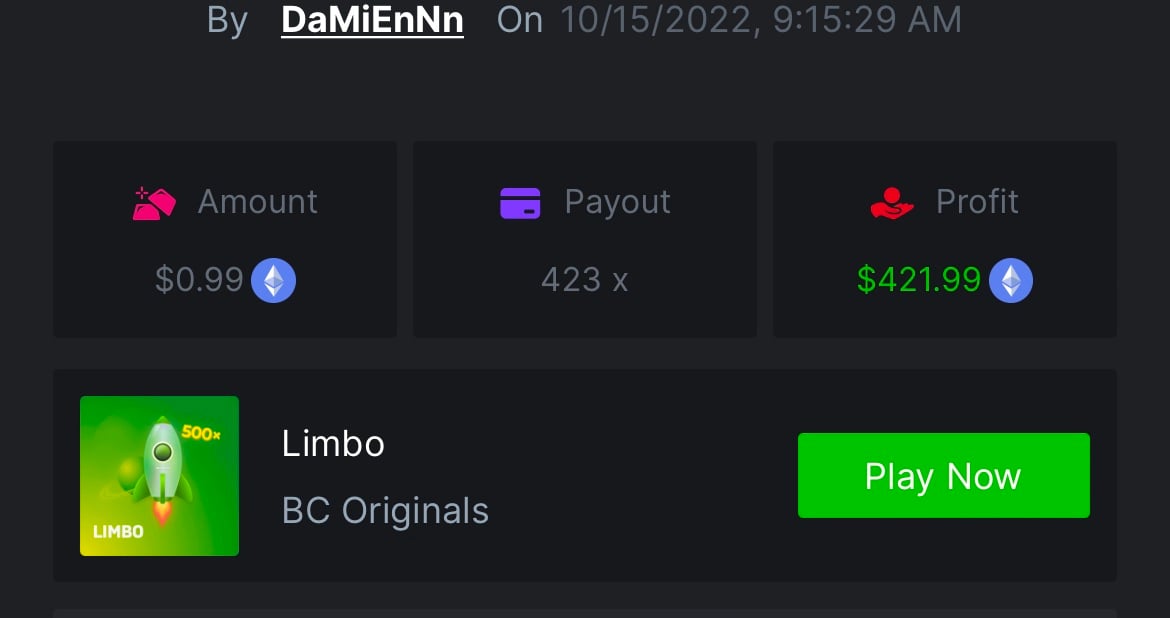Open DaMiEnNn's user profile link
This screenshot has height=618, width=1170.
pyautogui.click(x=372, y=20)
